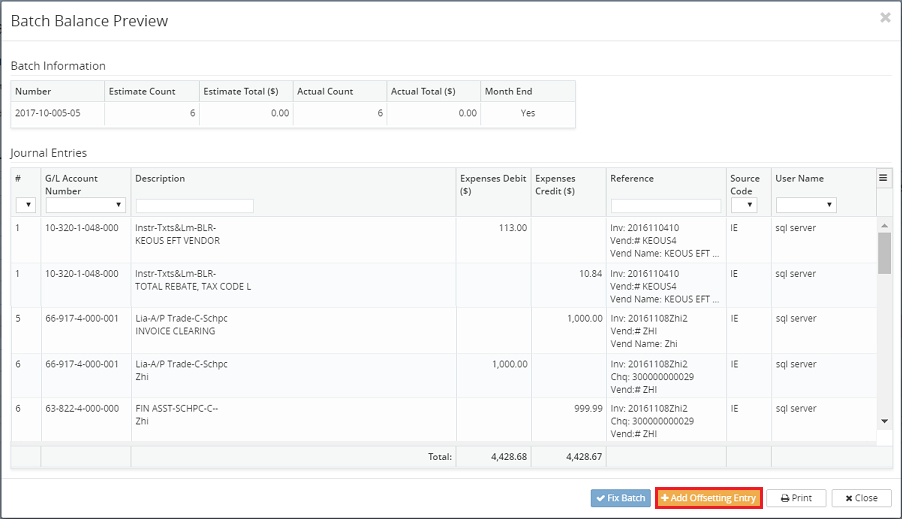Expand the # column filter dropdown
902x519 pixels.
point(26,205)
